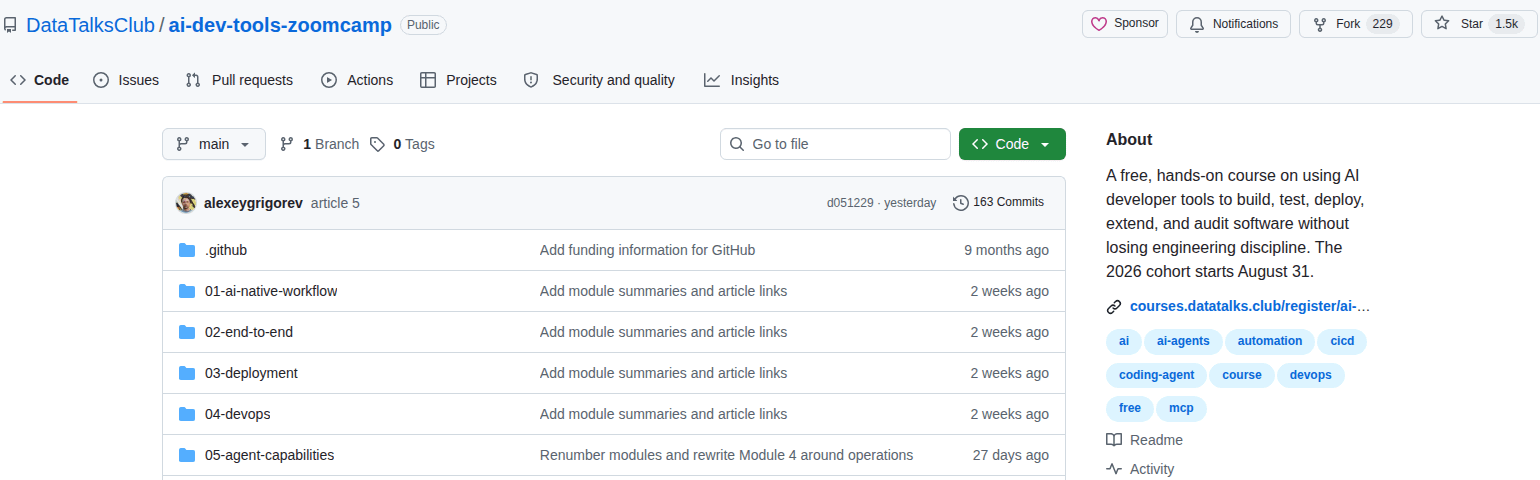
Task: Click the star count 1.5k
Action: click(x=1506, y=24)
